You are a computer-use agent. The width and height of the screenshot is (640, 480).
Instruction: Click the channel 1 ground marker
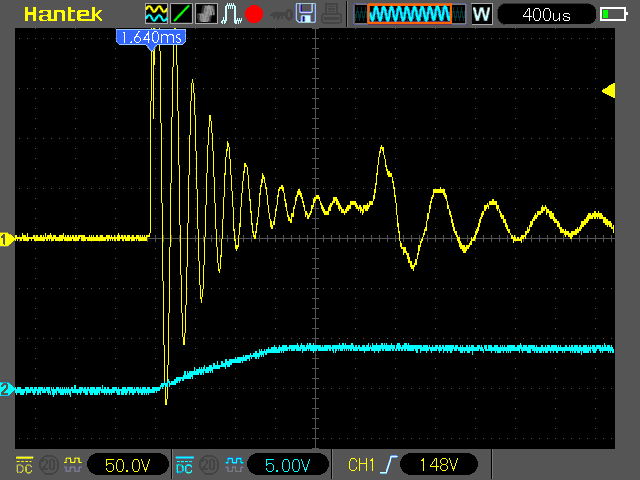[7, 239]
